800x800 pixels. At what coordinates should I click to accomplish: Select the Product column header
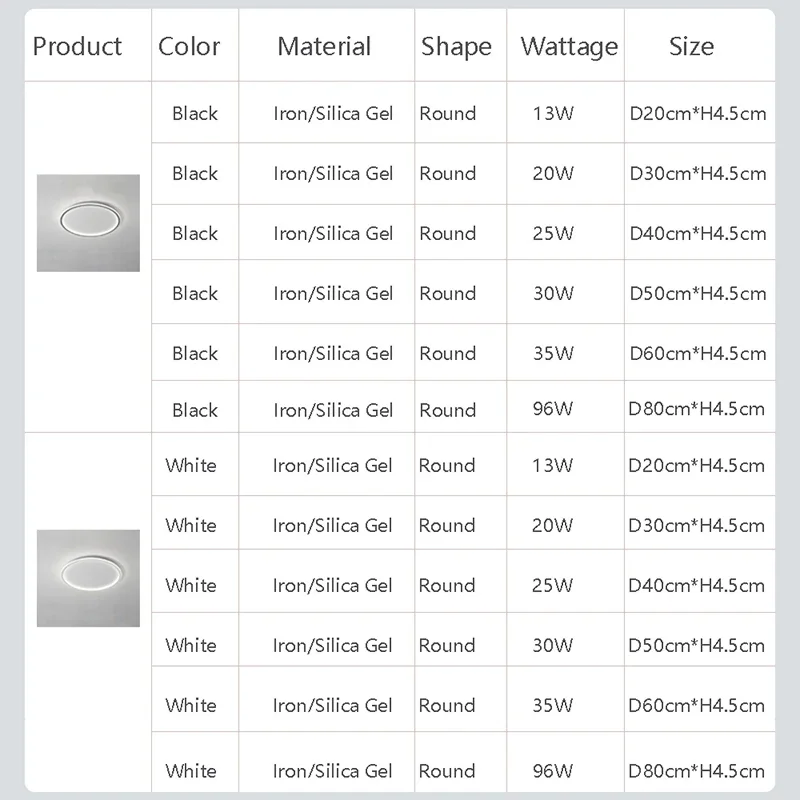click(x=78, y=46)
